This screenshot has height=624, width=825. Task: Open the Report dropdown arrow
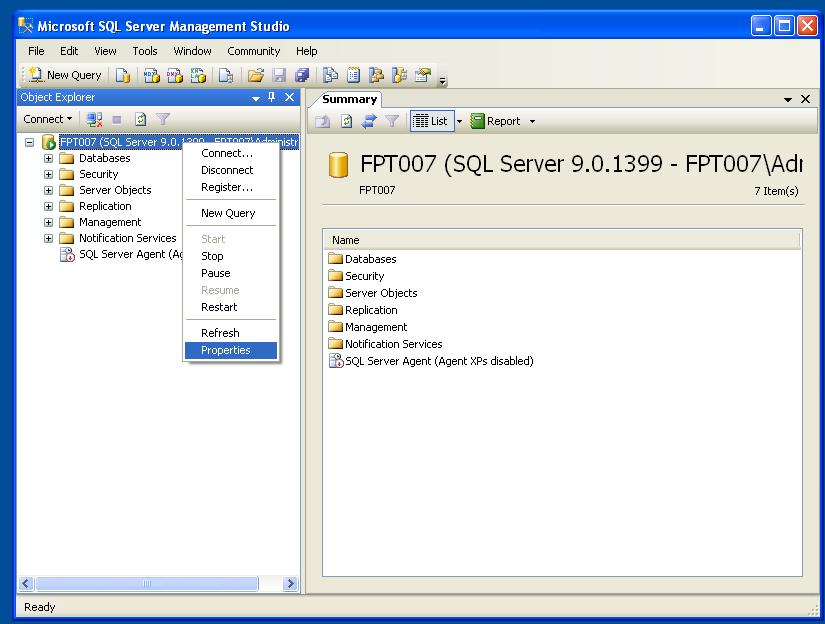coord(532,122)
